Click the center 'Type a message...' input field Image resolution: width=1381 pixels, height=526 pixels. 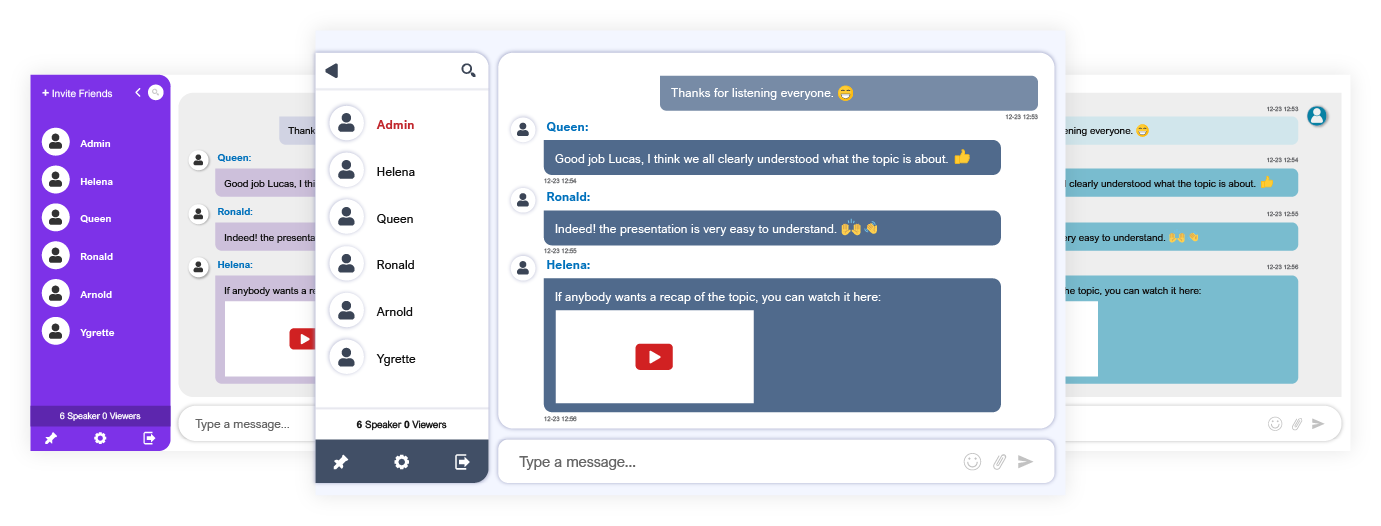click(x=730, y=462)
